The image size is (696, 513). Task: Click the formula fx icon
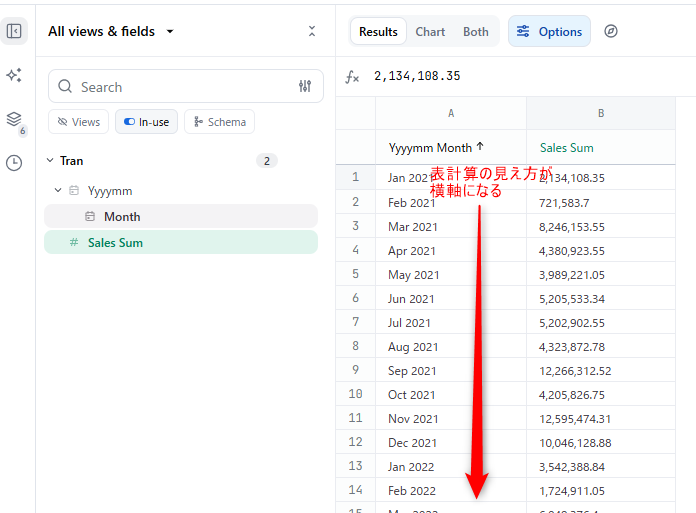point(352,76)
